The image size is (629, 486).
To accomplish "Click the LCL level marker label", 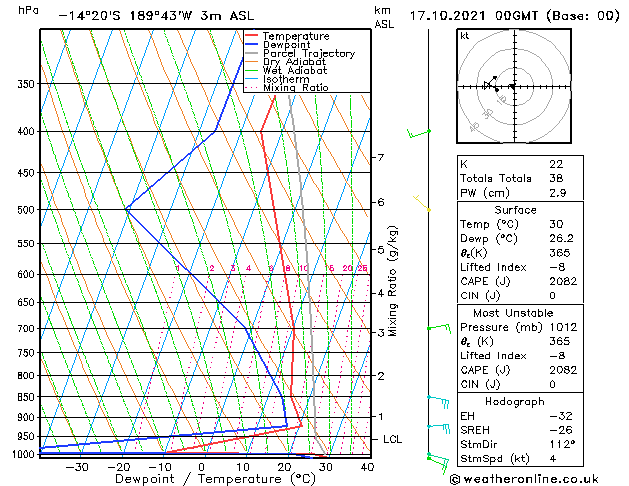I will [x=392, y=439].
